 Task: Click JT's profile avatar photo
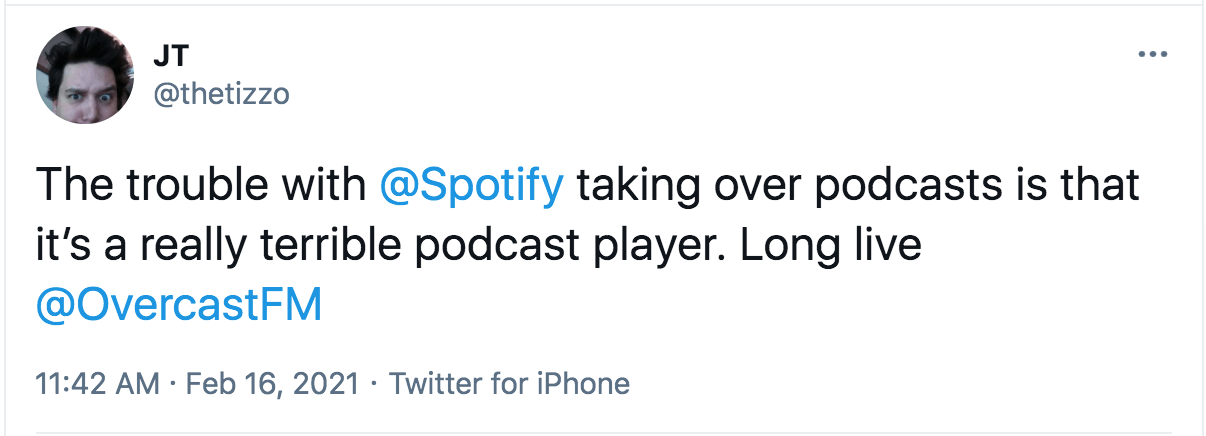pyautogui.click(x=78, y=82)
